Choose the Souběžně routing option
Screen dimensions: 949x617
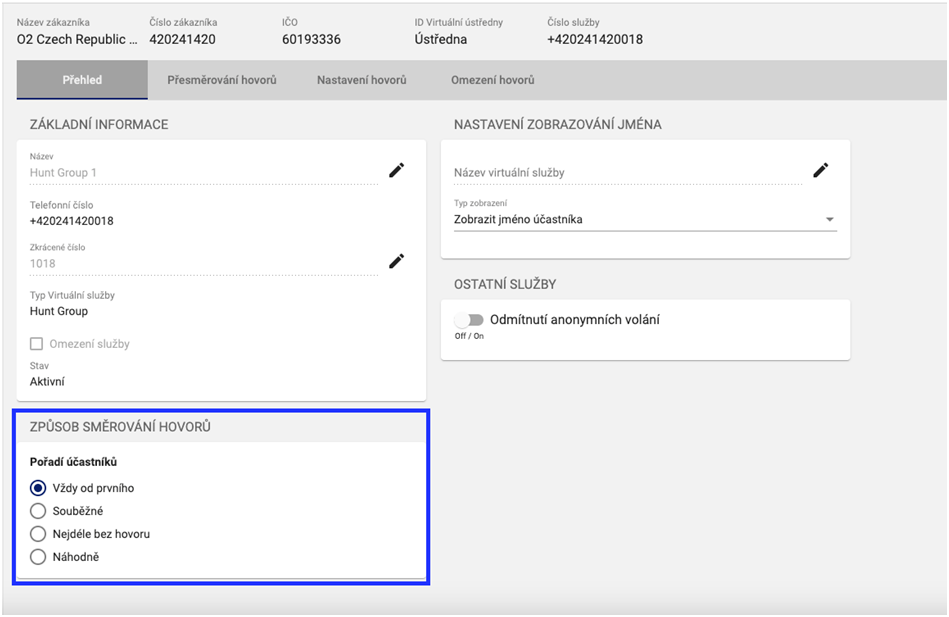pos(38,511)
